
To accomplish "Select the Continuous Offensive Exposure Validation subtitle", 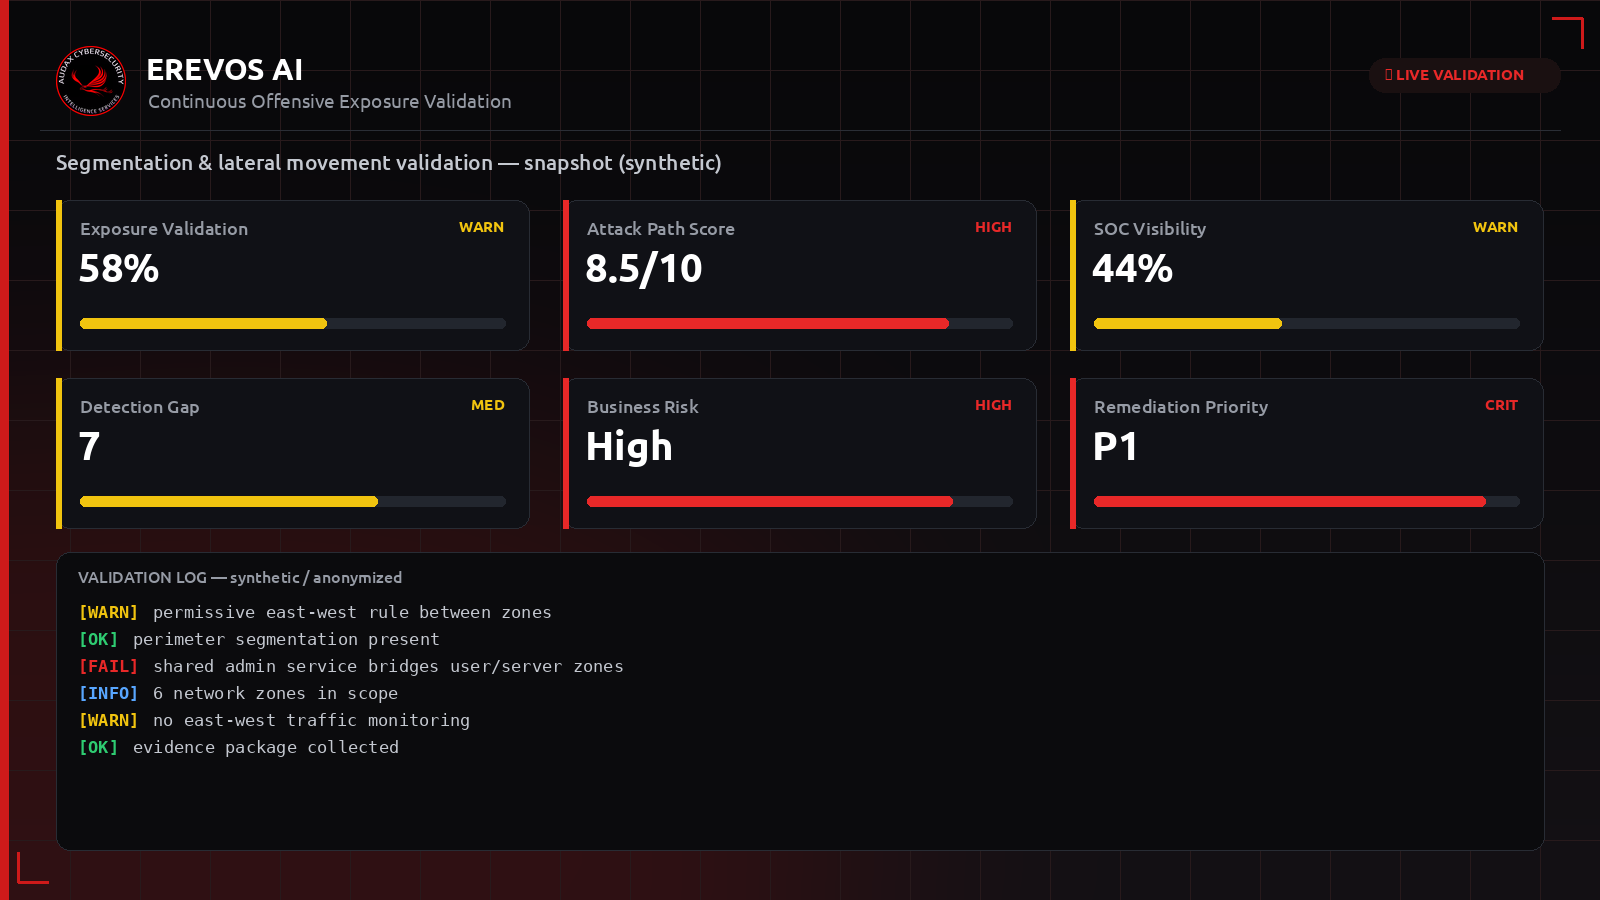I will pos(330,101).
